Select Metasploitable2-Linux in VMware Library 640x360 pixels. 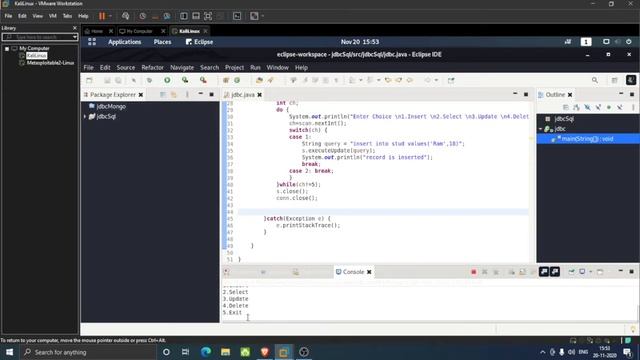tap(50, 63)
